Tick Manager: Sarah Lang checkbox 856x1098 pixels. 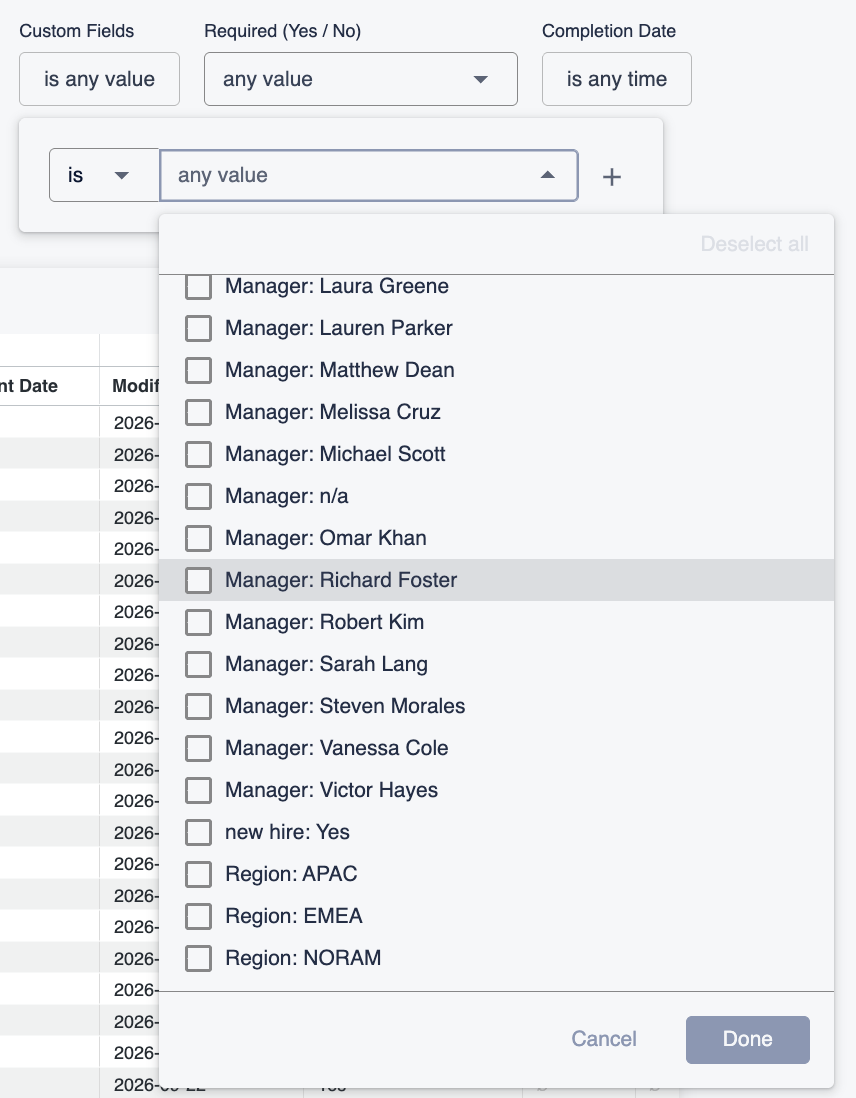[x=198, y=664]
